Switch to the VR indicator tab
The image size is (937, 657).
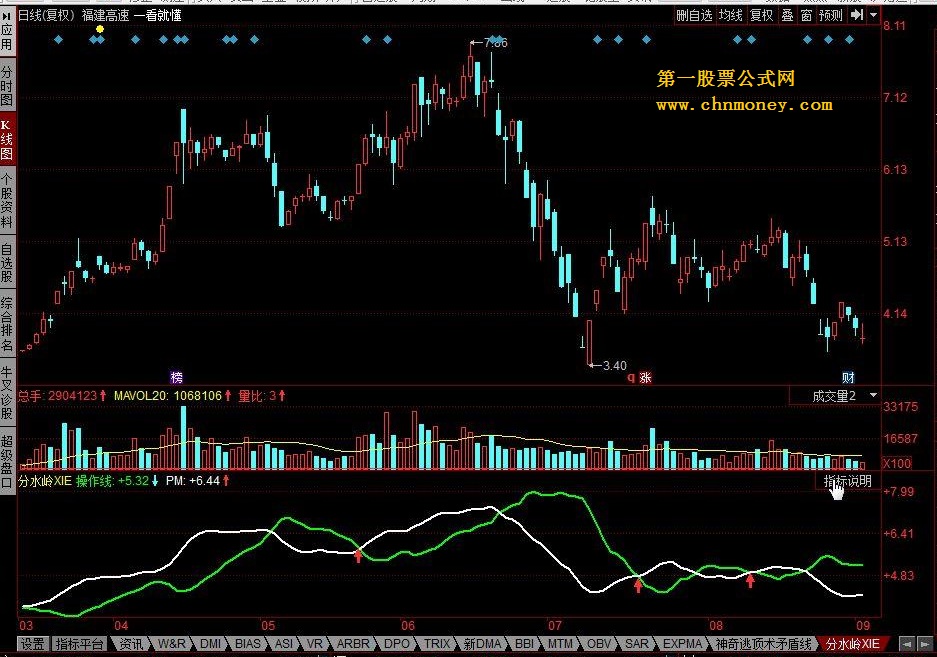315,644
